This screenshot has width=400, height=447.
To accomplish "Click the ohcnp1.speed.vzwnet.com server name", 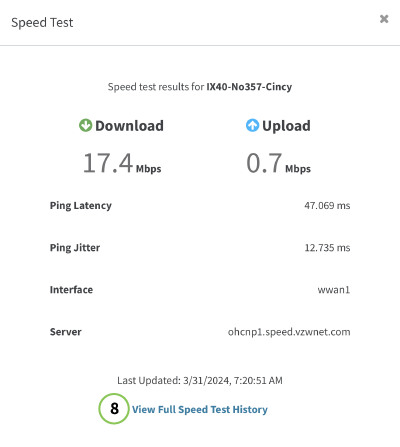I will click(x=289, y=332).
